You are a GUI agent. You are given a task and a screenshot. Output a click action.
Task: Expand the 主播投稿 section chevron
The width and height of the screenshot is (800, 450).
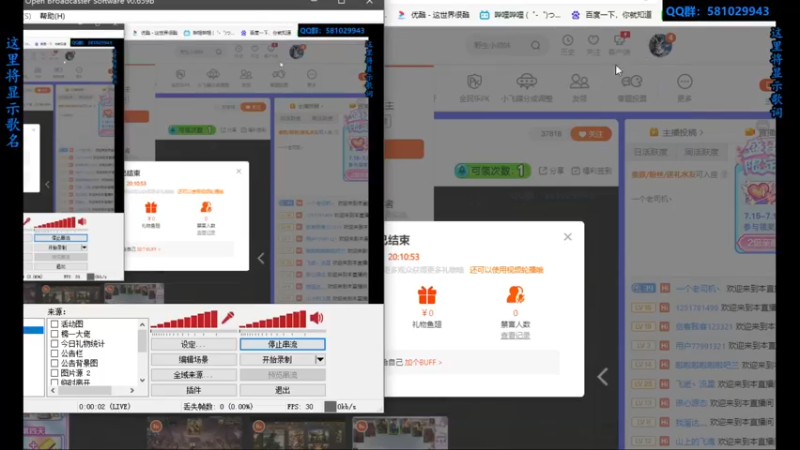pyautogui.click(x=702, y=133)
